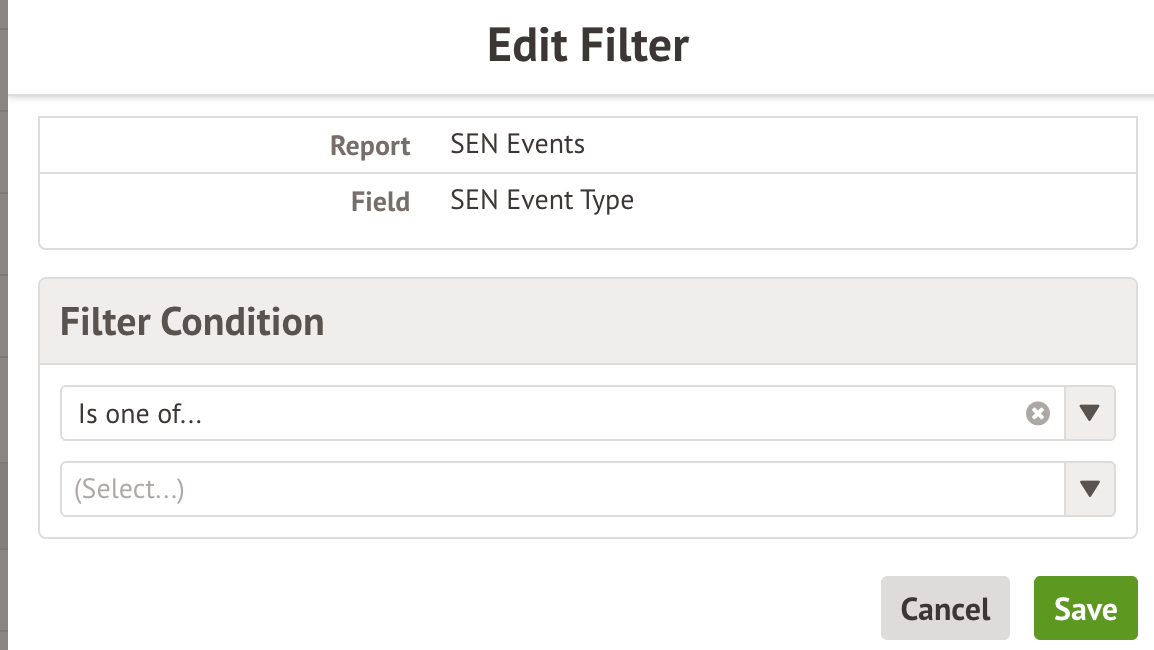The image size is (1154, 650).
Task: Expand the "Is one of..." condition dropdown arrow
Action: tap(1090, 413)
